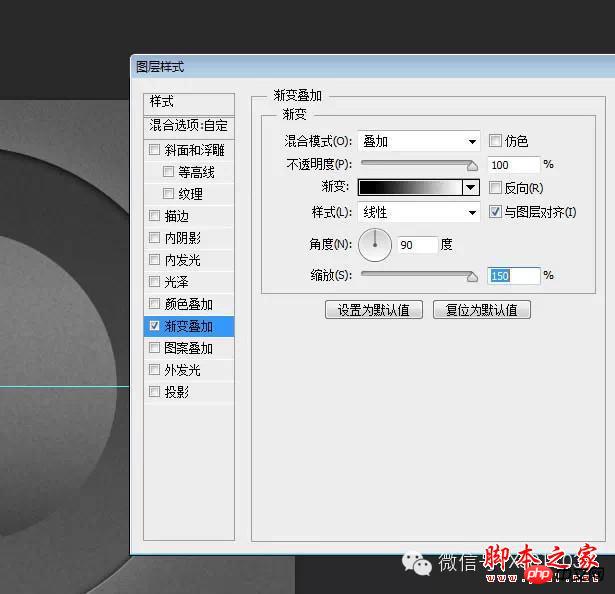Screen dimensions: 615x594
Task: Click the 复位为默认值 button
Action: pyautogui.click(x=482, y=310)
